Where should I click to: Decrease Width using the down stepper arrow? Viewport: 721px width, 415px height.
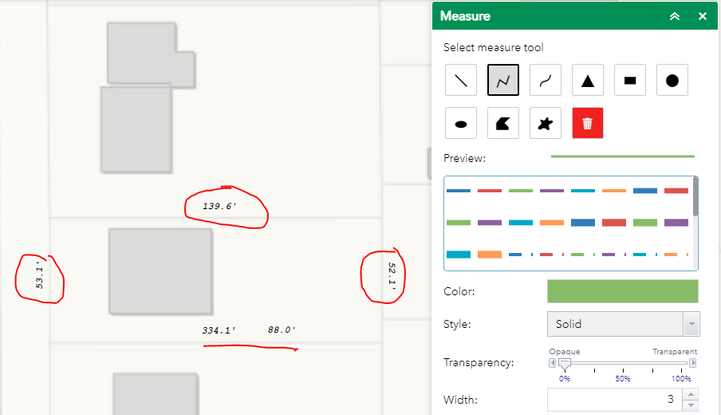click(x=691, y=405)
